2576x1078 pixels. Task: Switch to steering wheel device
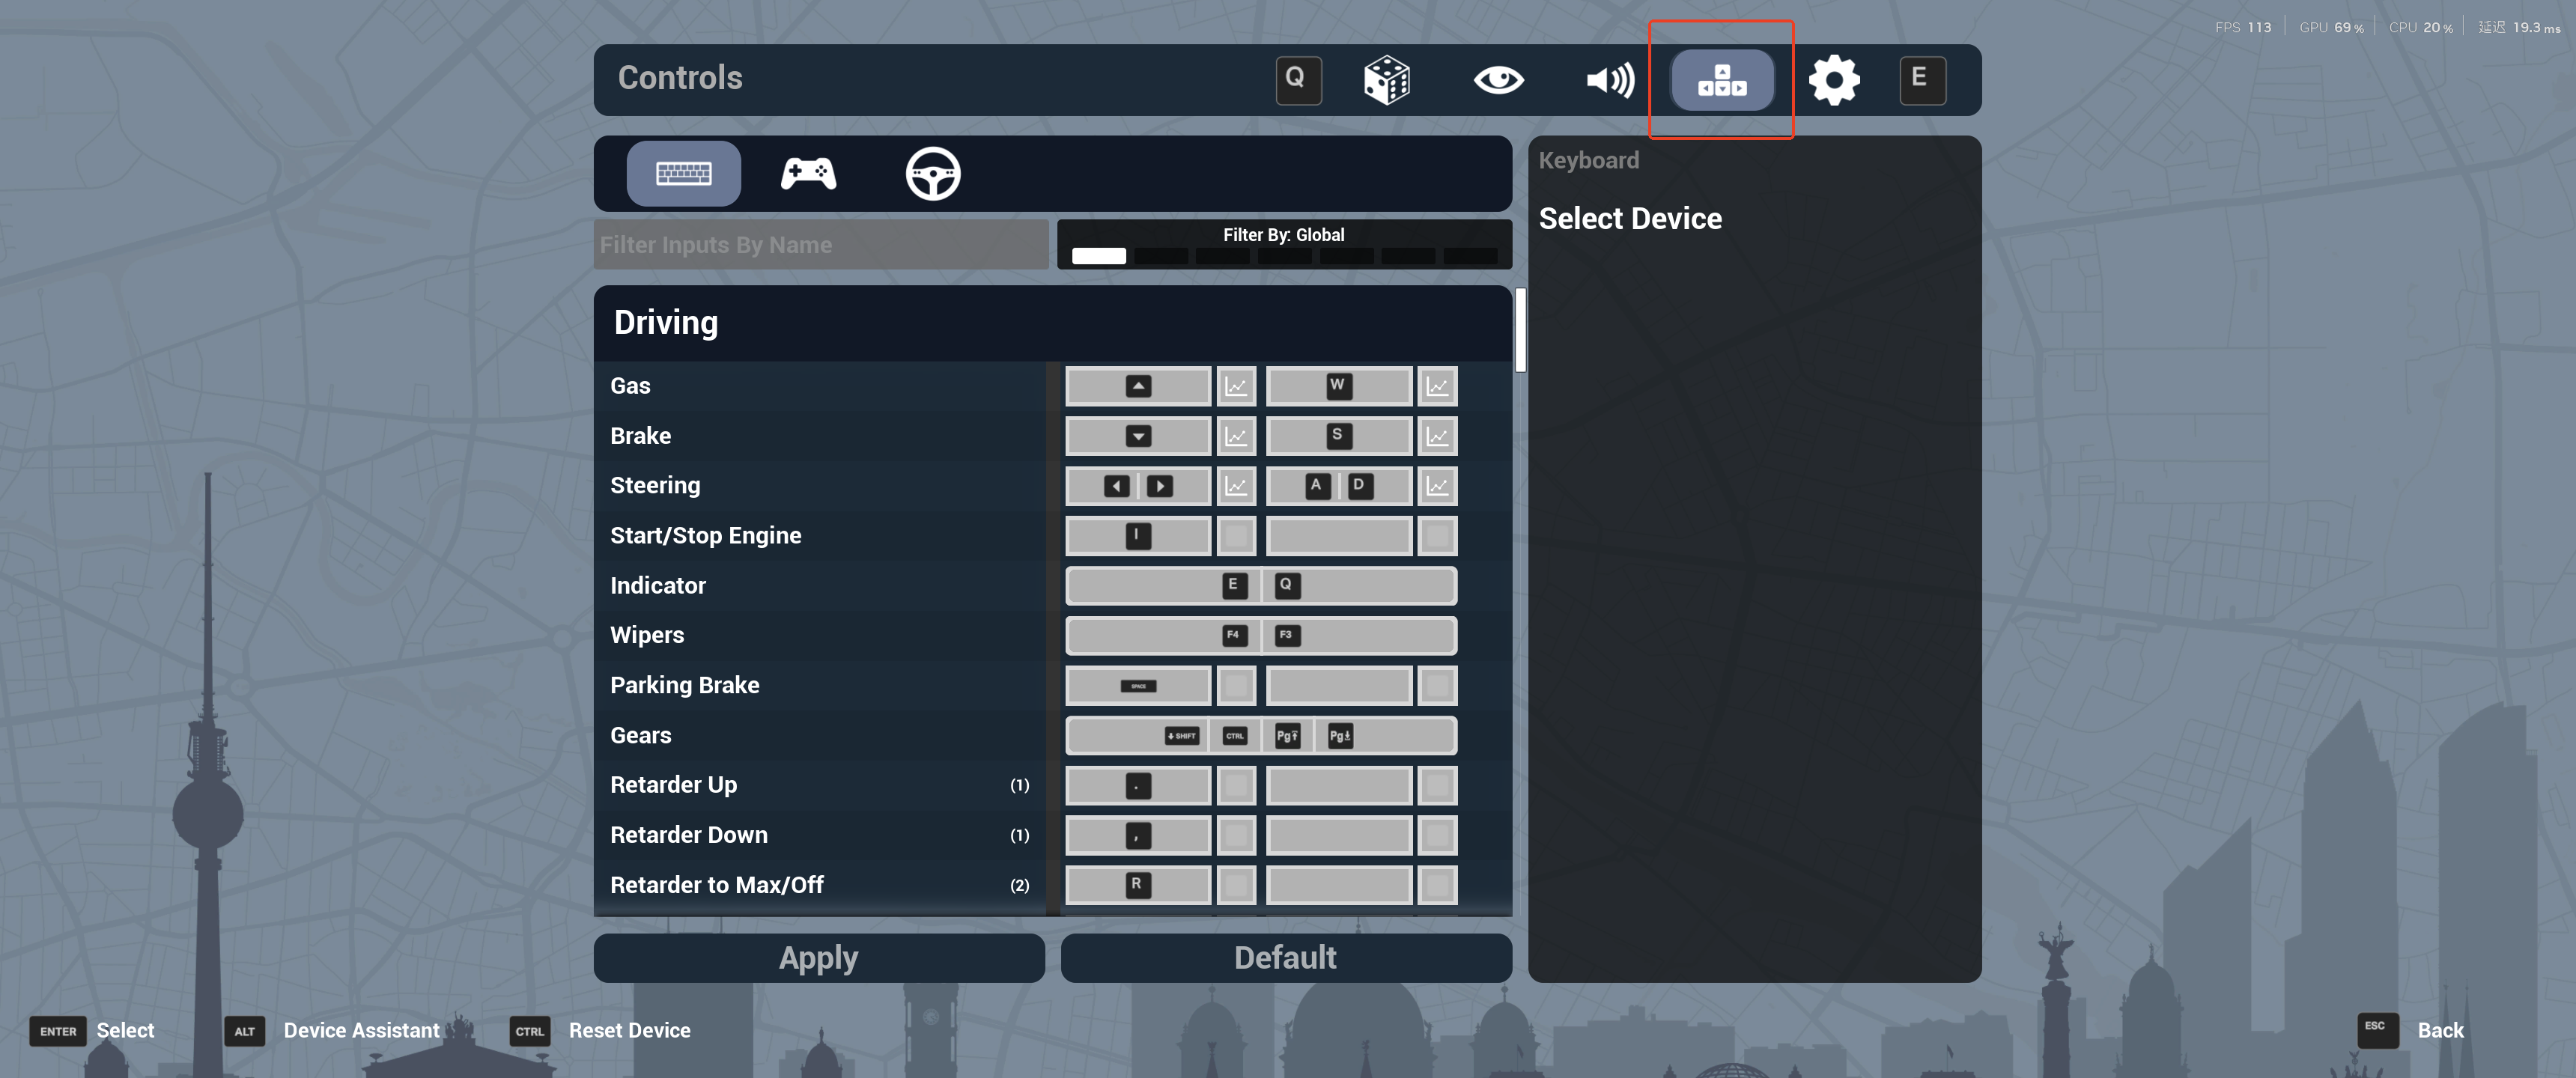point(932,174)
